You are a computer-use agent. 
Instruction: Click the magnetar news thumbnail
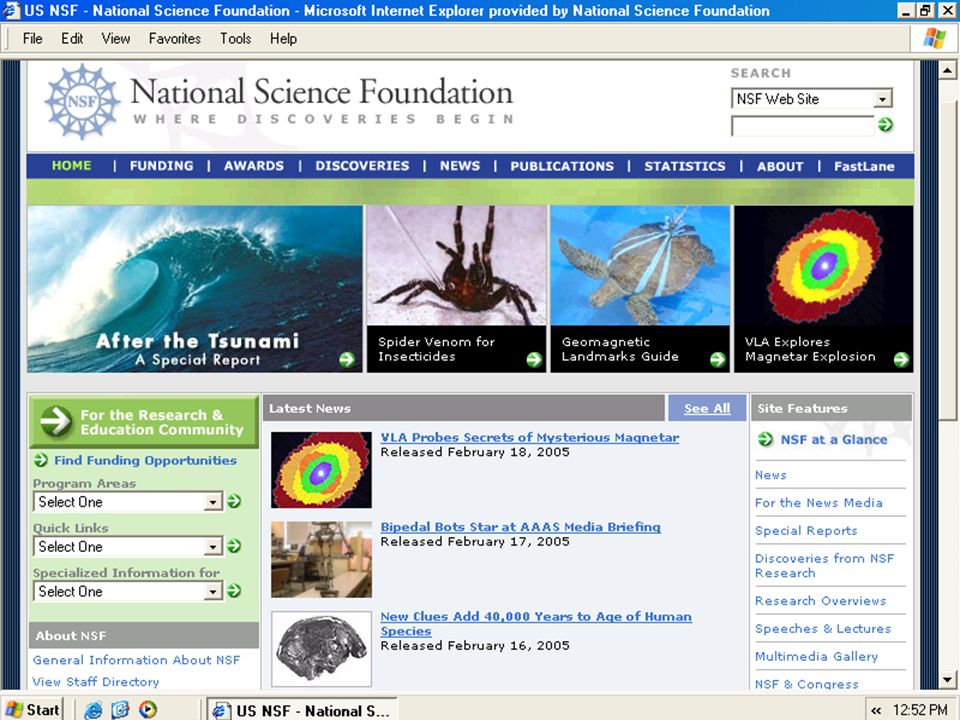(321, 470)
